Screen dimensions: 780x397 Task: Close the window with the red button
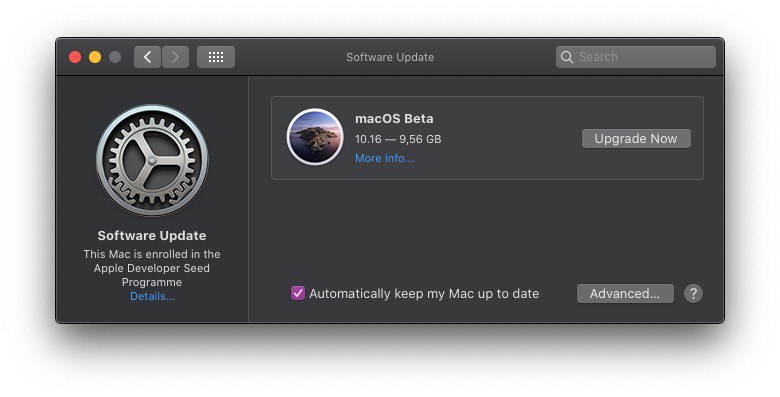click(75, 57)
